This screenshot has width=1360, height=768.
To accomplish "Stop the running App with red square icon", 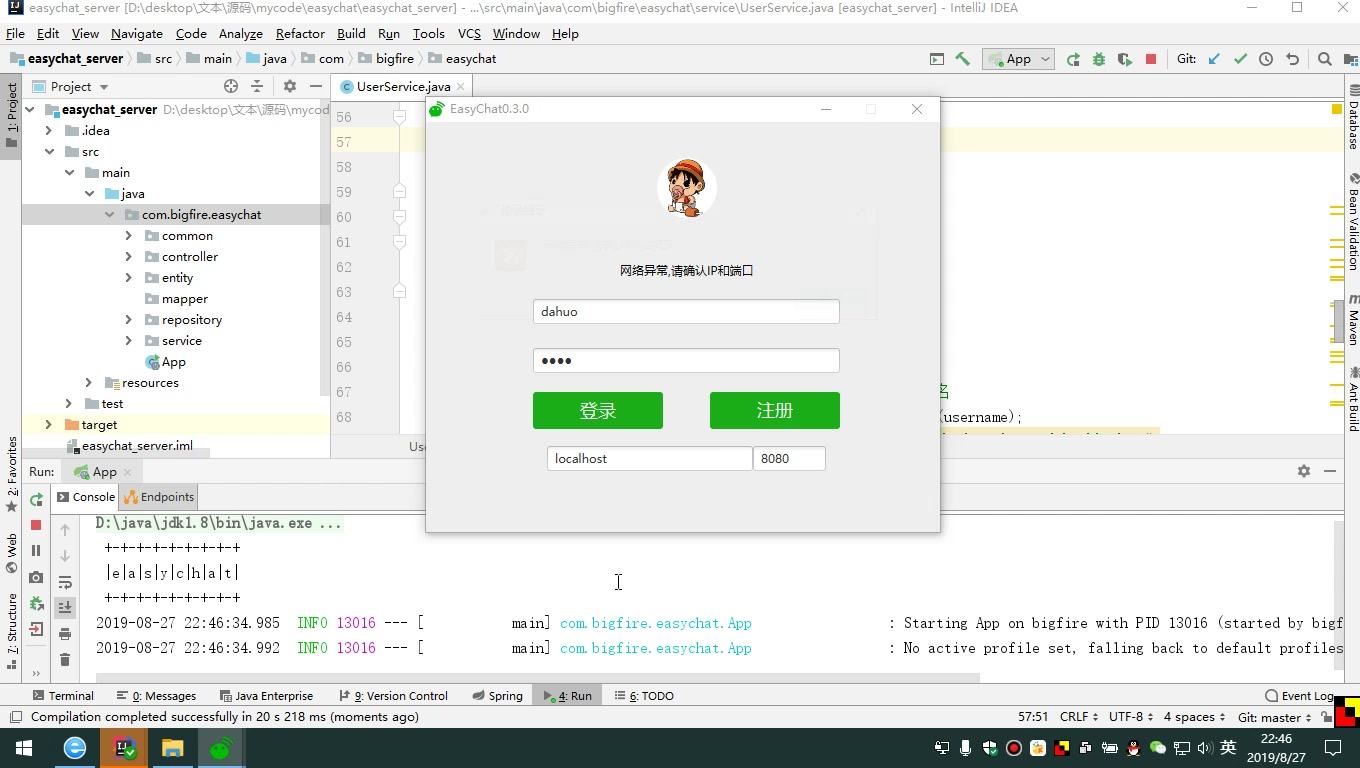I will 1151,59.
